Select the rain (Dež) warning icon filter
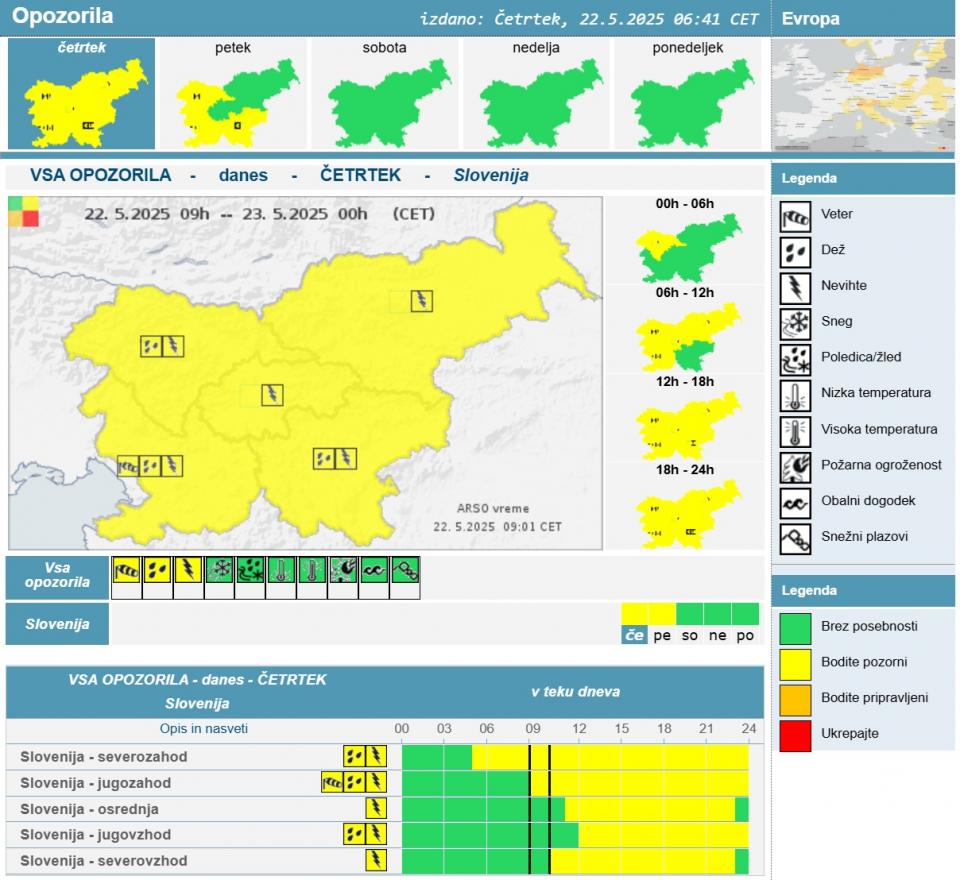Screen dimensions: 960x880 tap(158, 571)
